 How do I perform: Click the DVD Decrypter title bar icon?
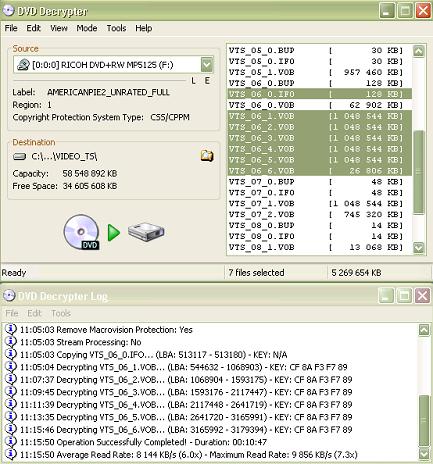pyautogui.click(x=8, y=11)
